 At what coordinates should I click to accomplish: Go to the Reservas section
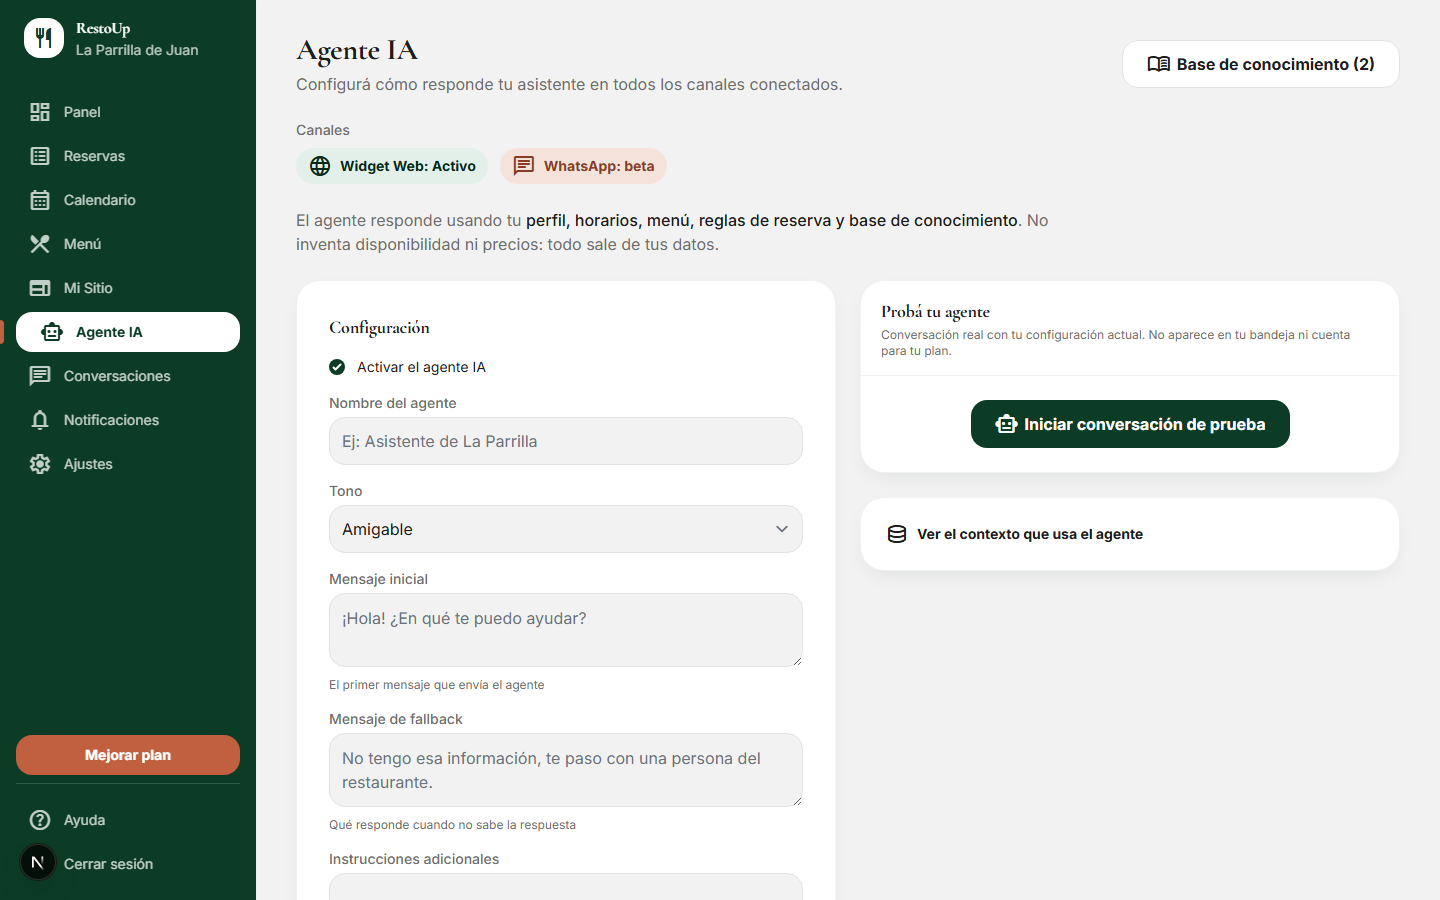tap(128, 156)
